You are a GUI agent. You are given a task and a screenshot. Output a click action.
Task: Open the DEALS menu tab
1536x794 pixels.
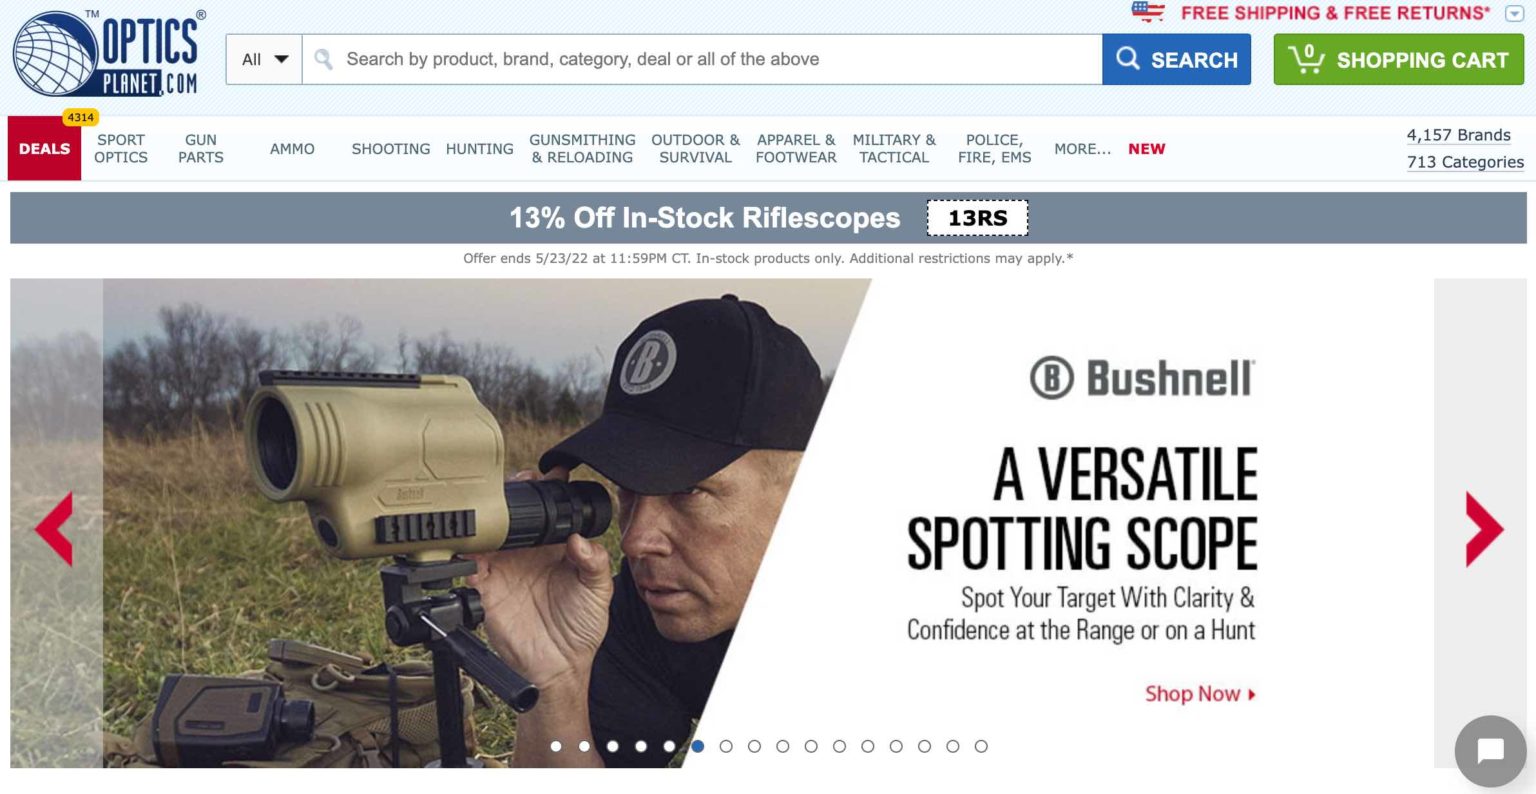[44, 149]
